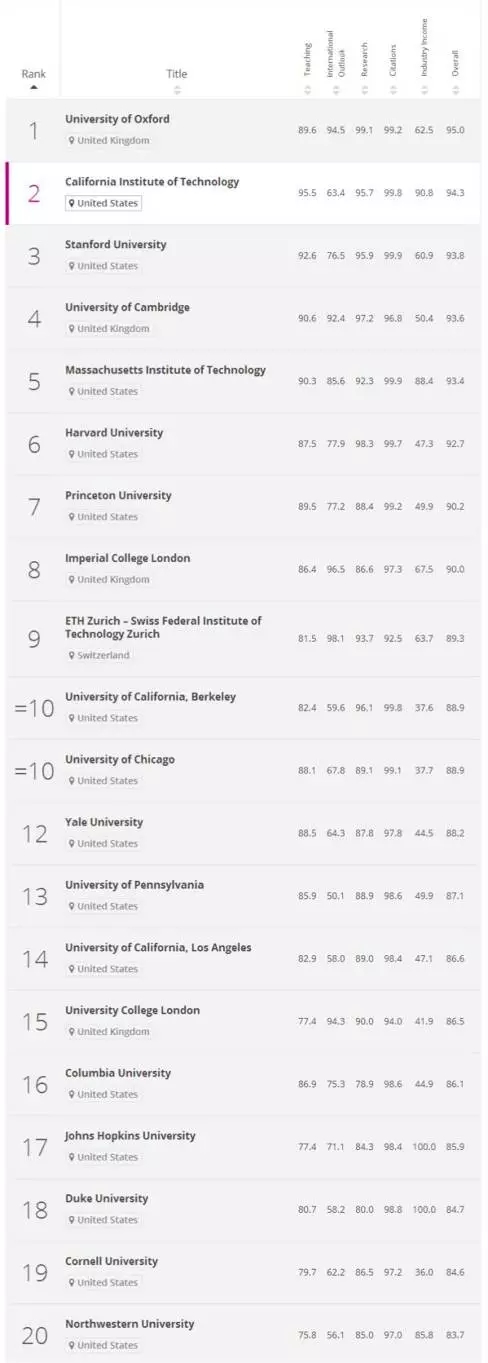The image size is (488, 1363).
Task: Sort by International Outlook arrows
Action: (x=337, y=90)
